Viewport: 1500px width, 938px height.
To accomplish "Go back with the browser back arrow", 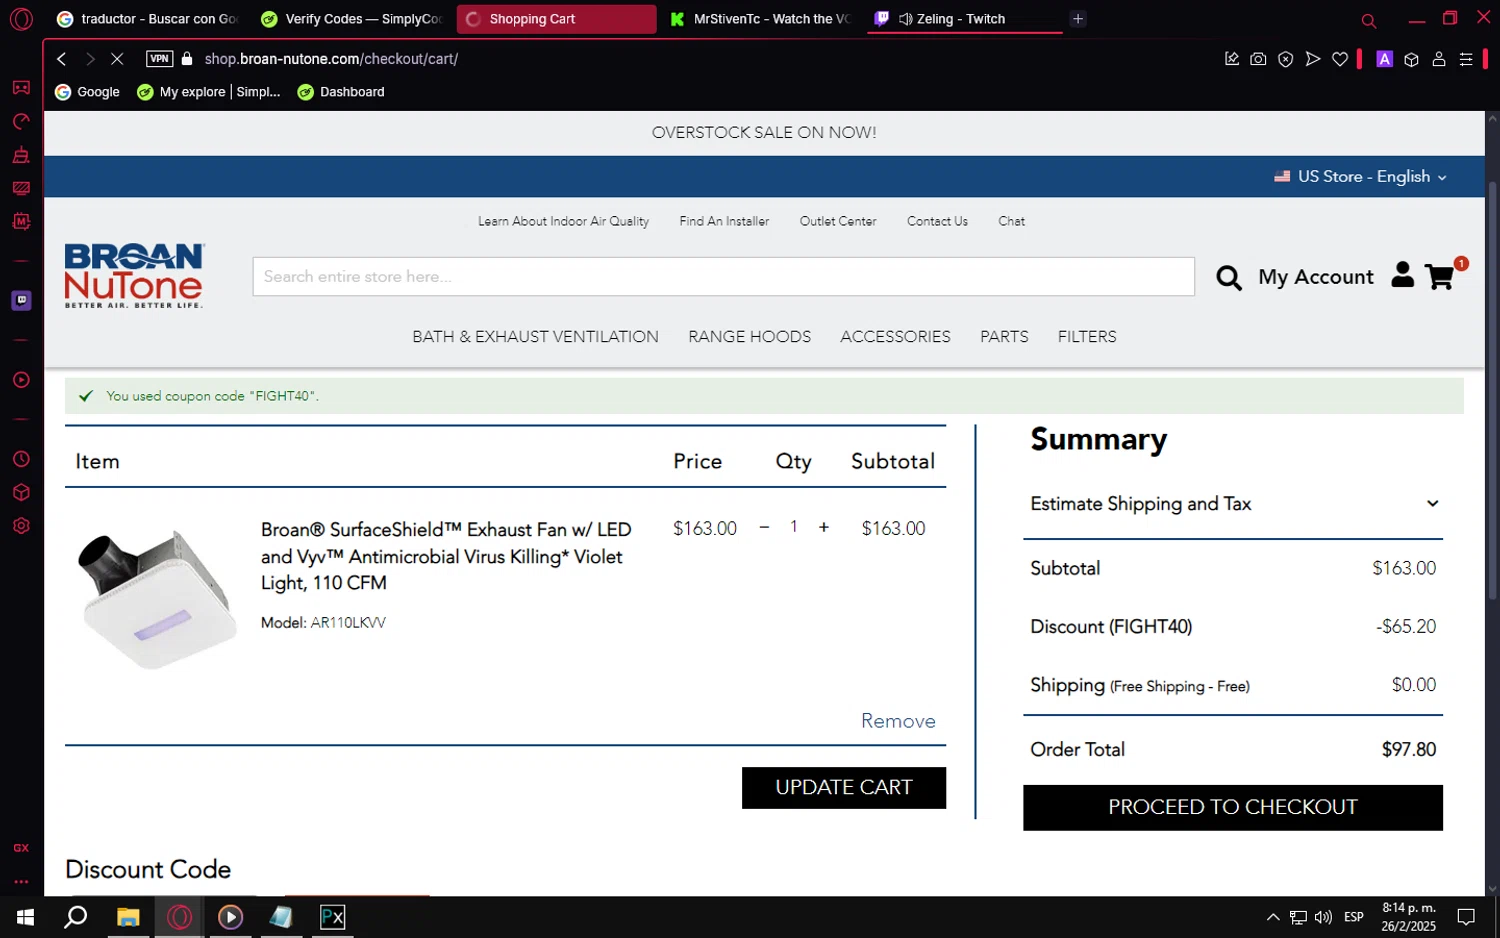I will (x=62, y=59).
